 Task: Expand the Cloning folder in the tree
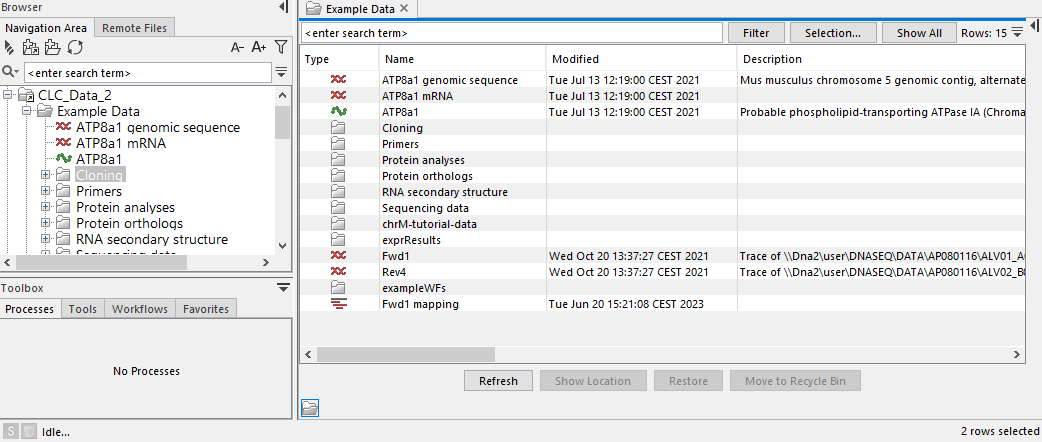(x=46, y=175)
